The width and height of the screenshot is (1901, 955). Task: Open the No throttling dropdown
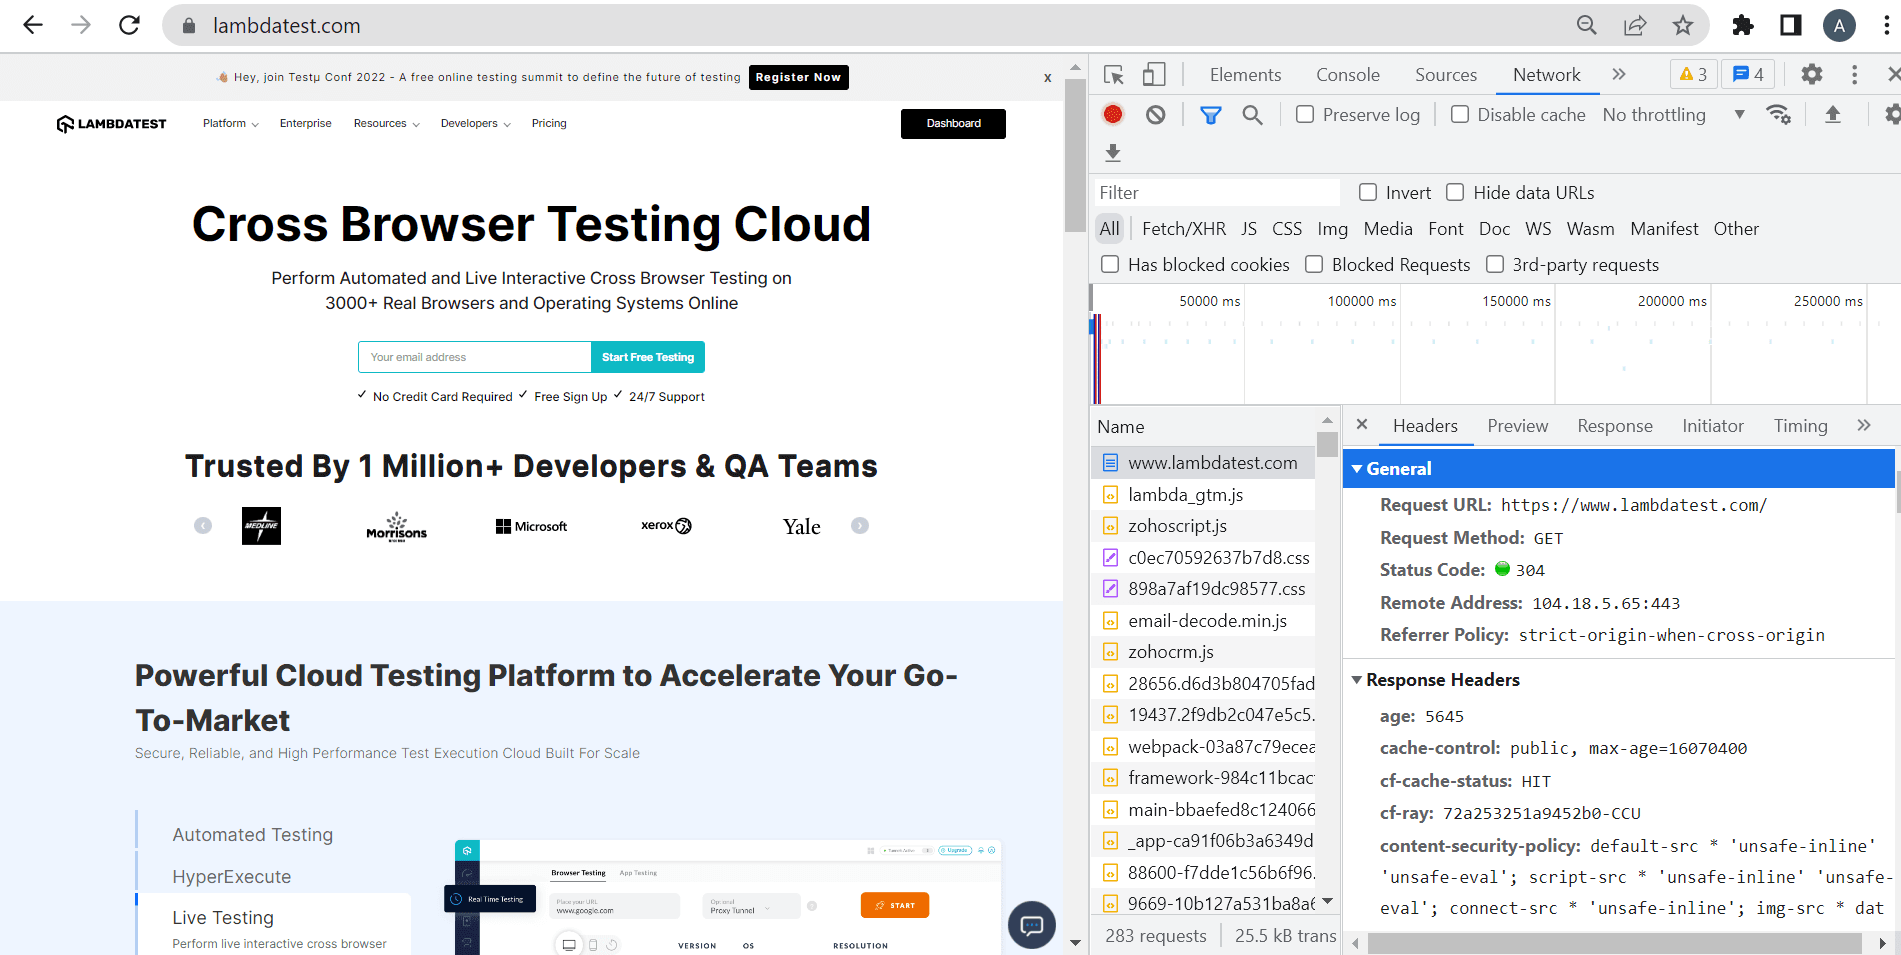click(1673, 115)
